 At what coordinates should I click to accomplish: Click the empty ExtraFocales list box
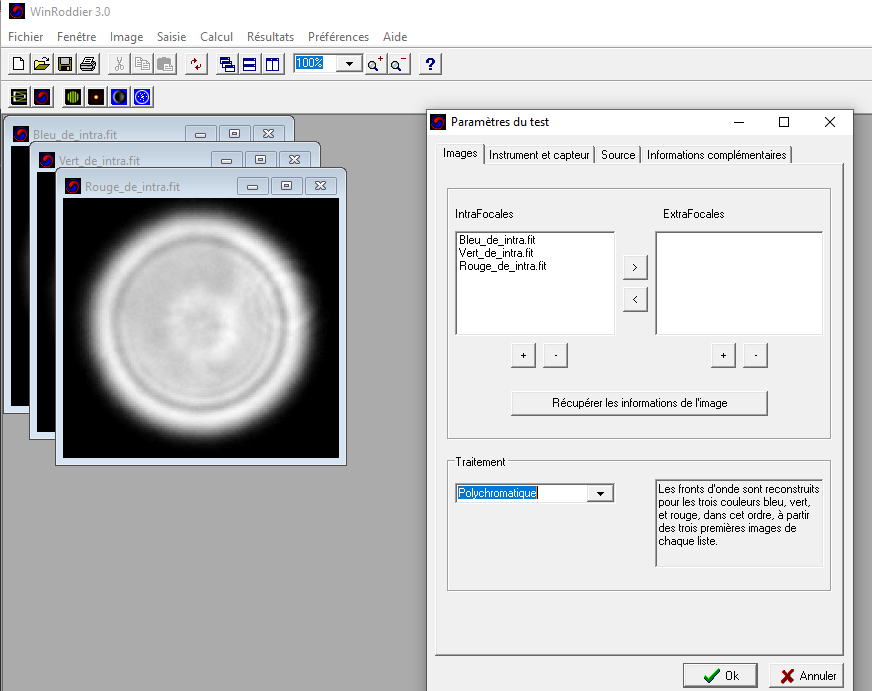point(739,284)
